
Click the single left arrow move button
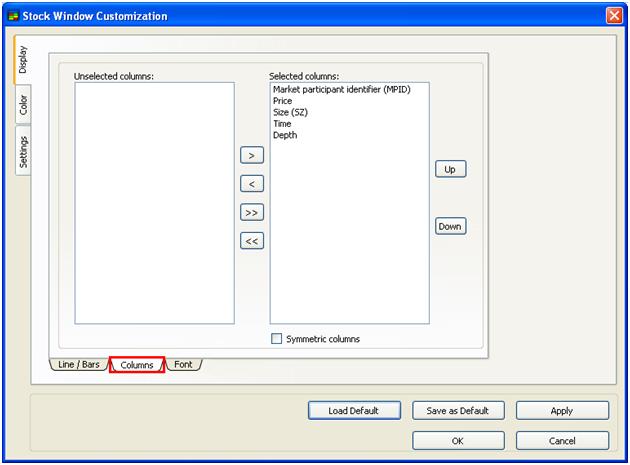point(252,184)
